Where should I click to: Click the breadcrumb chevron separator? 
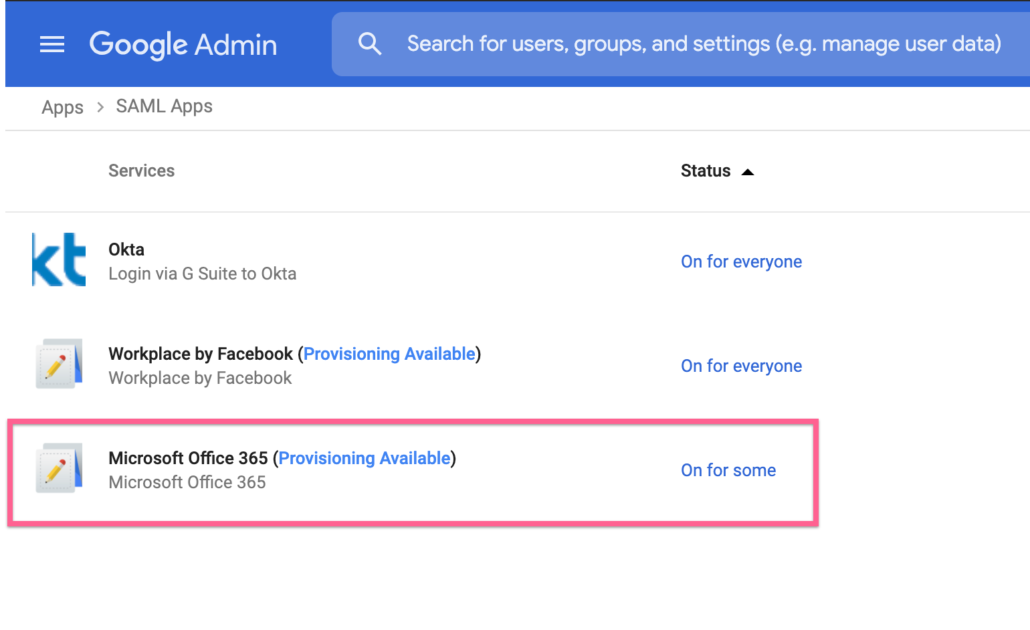(100, 107)
